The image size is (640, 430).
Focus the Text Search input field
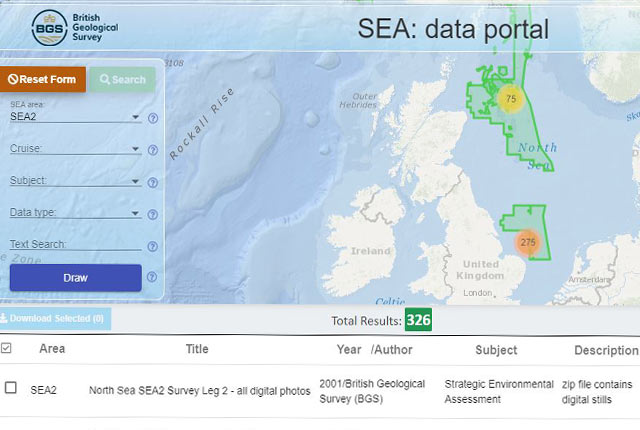[76, 244]
